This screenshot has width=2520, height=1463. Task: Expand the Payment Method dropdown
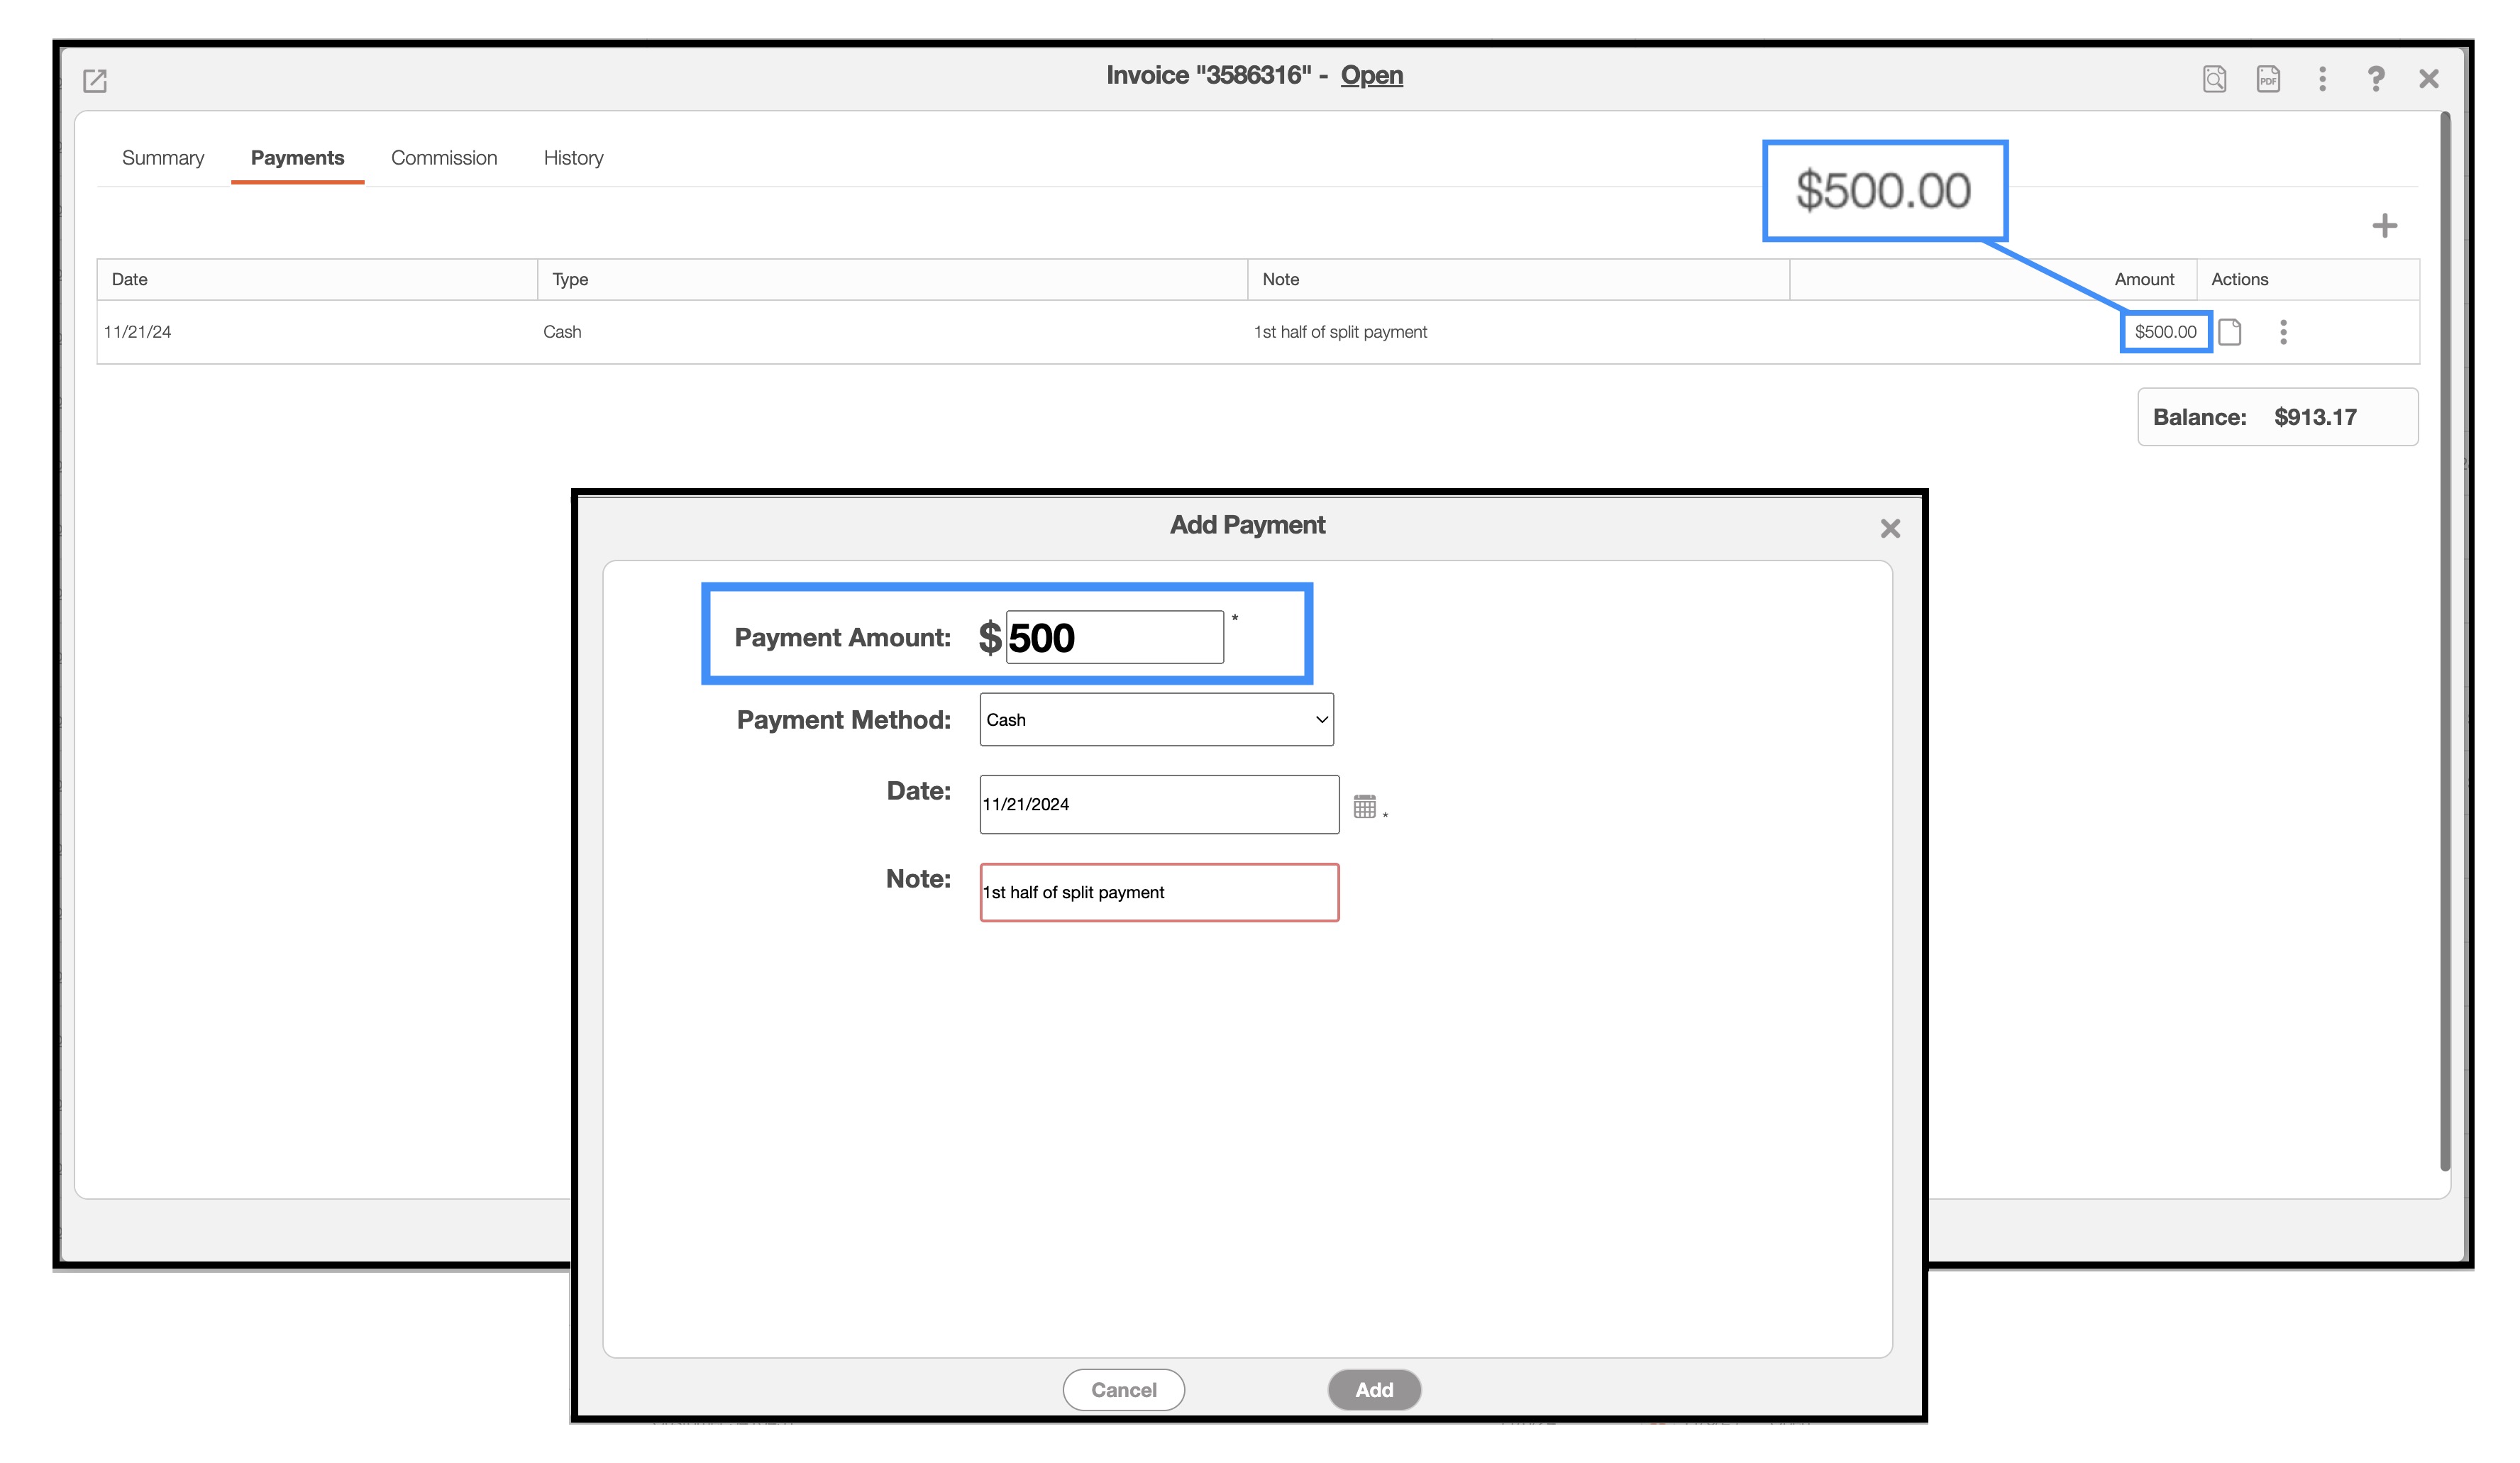coord(1156,720)
